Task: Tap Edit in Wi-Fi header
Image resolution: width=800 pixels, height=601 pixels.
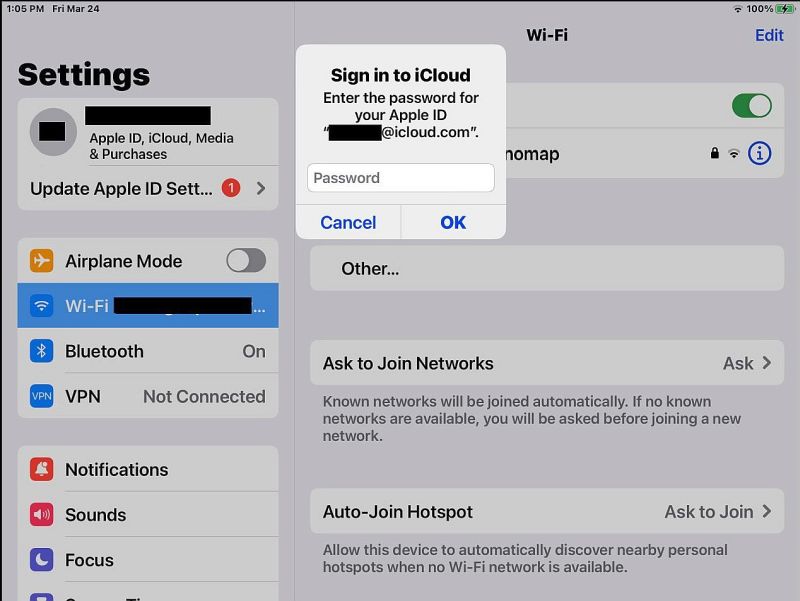Action: [769, 35]
